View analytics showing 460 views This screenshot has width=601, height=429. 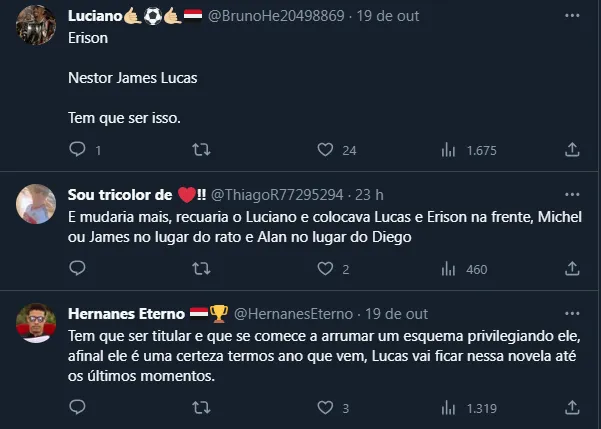coord(448,269)
